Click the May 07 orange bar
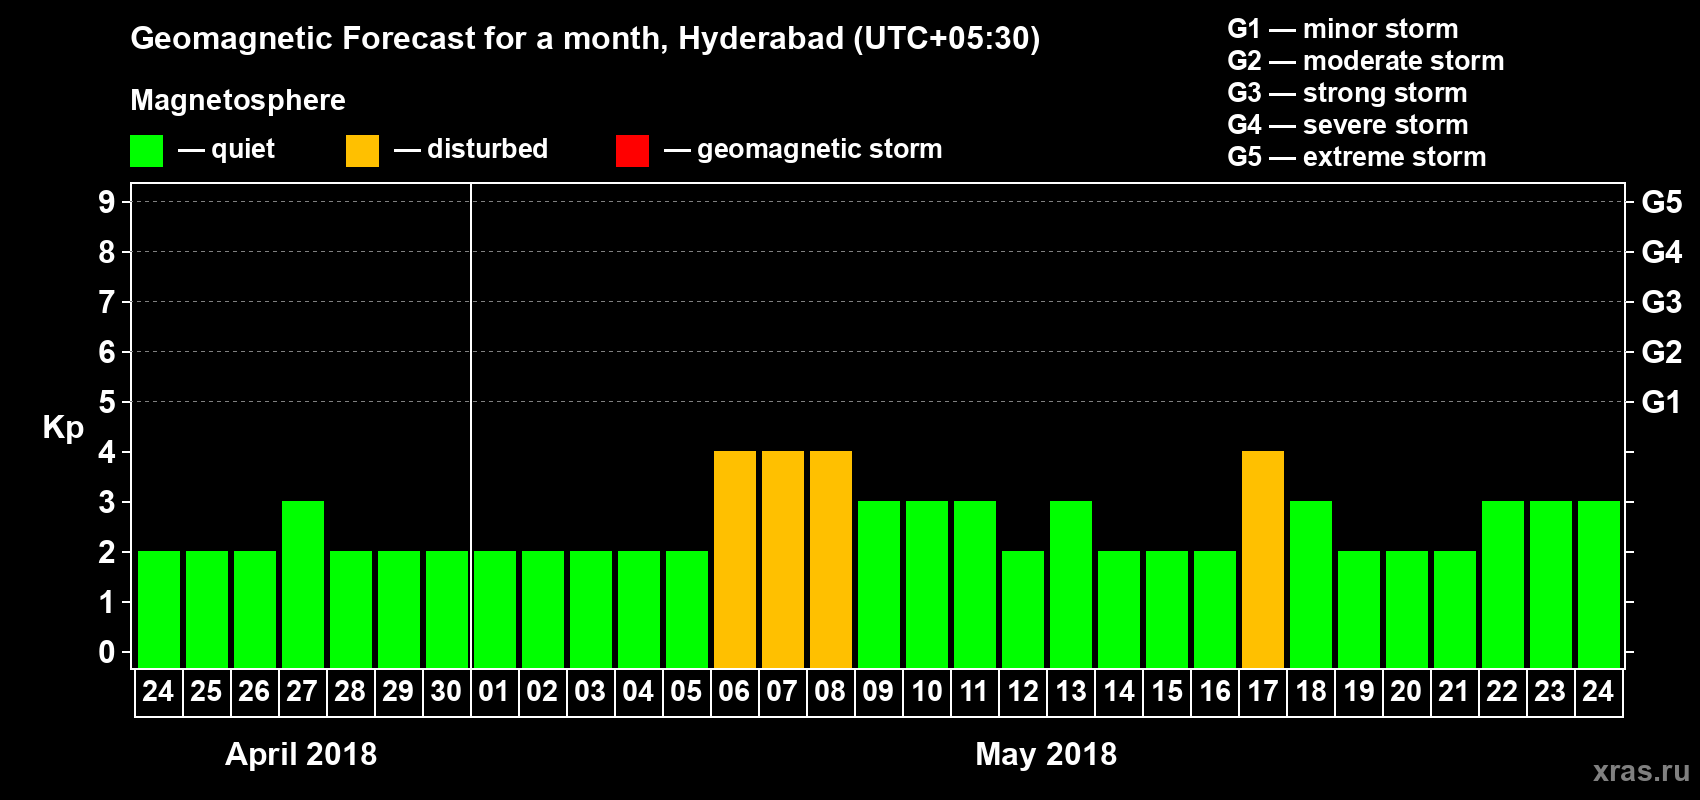1700x800 pixels. tap(783, 559)
